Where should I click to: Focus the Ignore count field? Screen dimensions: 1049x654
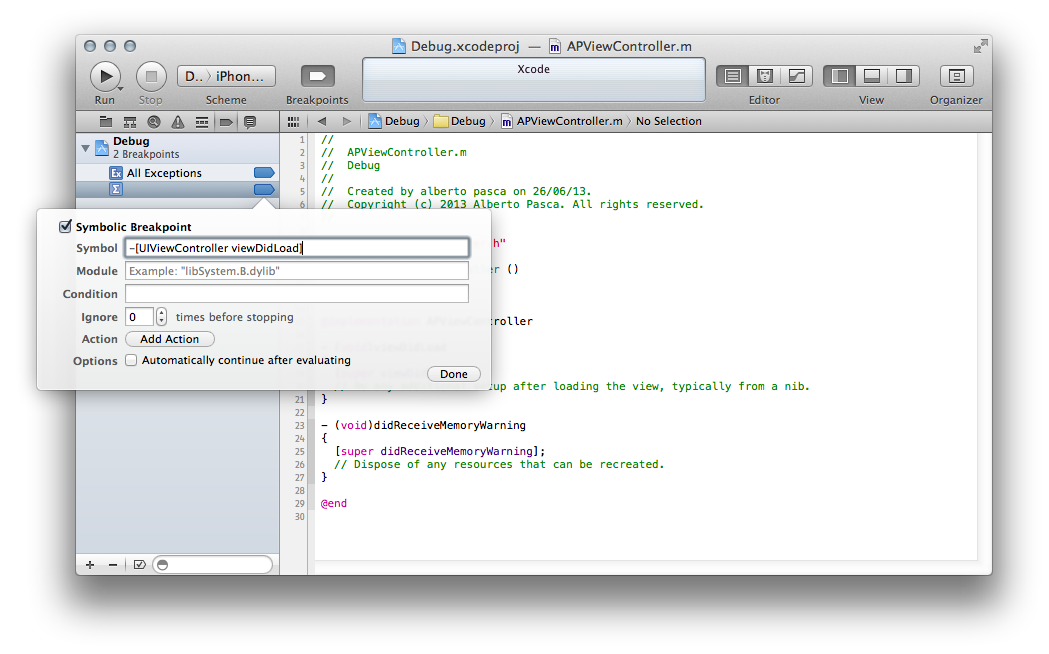(139, 317)
